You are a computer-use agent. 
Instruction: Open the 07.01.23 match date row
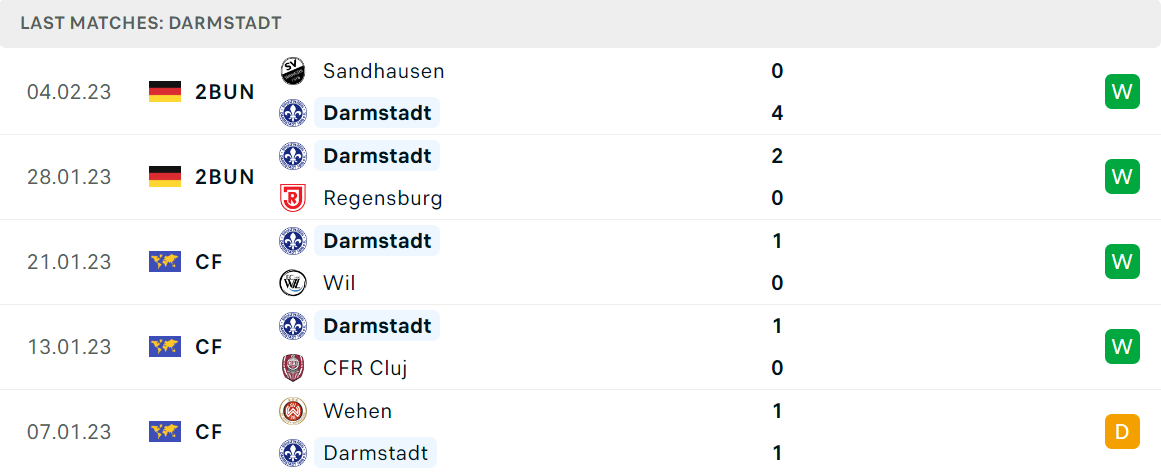580,431
